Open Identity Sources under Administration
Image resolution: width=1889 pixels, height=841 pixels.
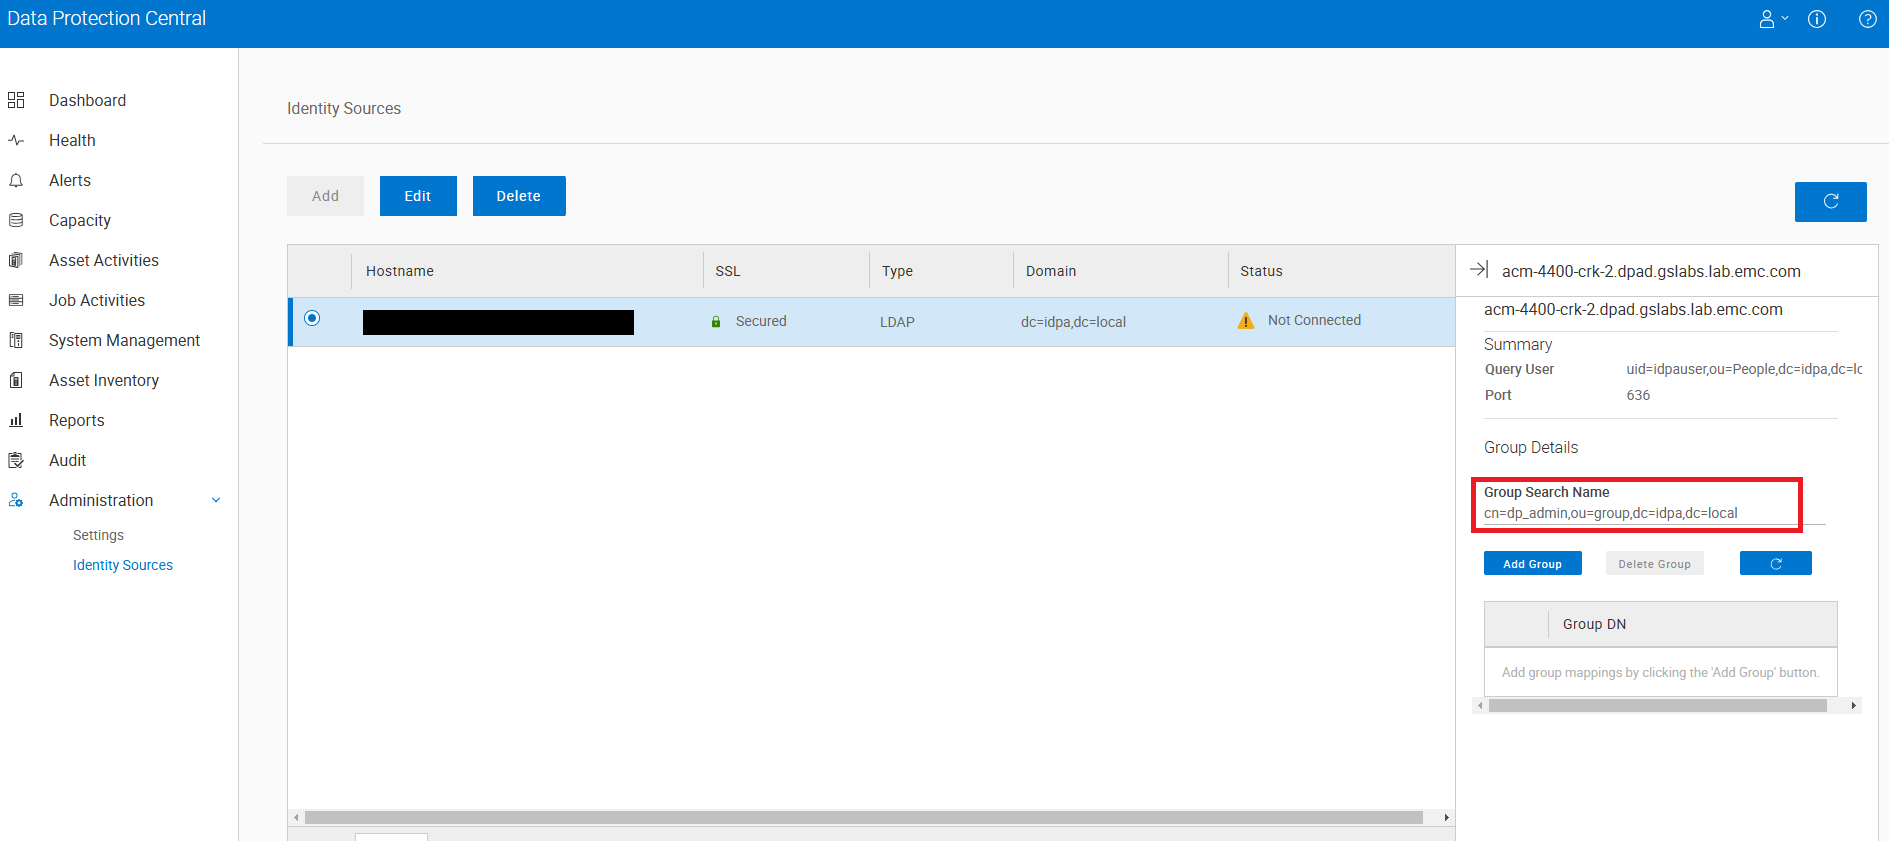pos(123,565)
